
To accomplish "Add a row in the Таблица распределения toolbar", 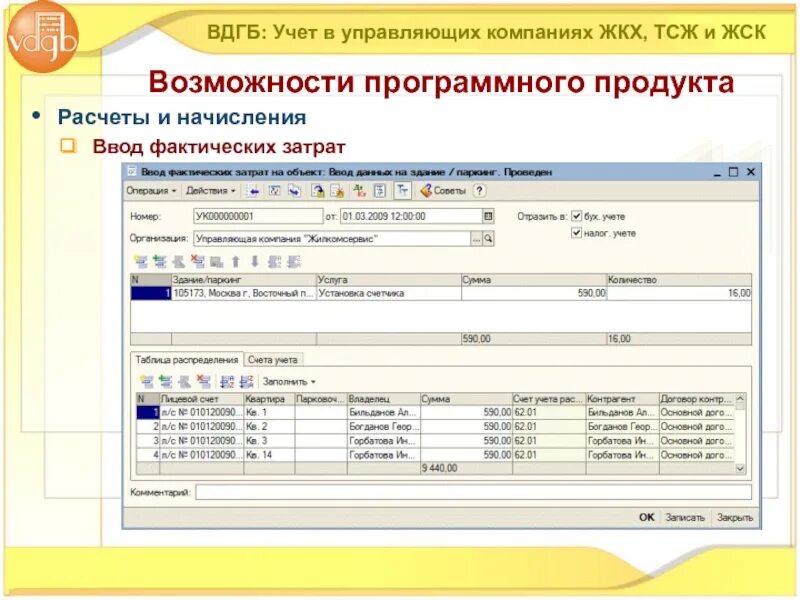I will (147, 381).
